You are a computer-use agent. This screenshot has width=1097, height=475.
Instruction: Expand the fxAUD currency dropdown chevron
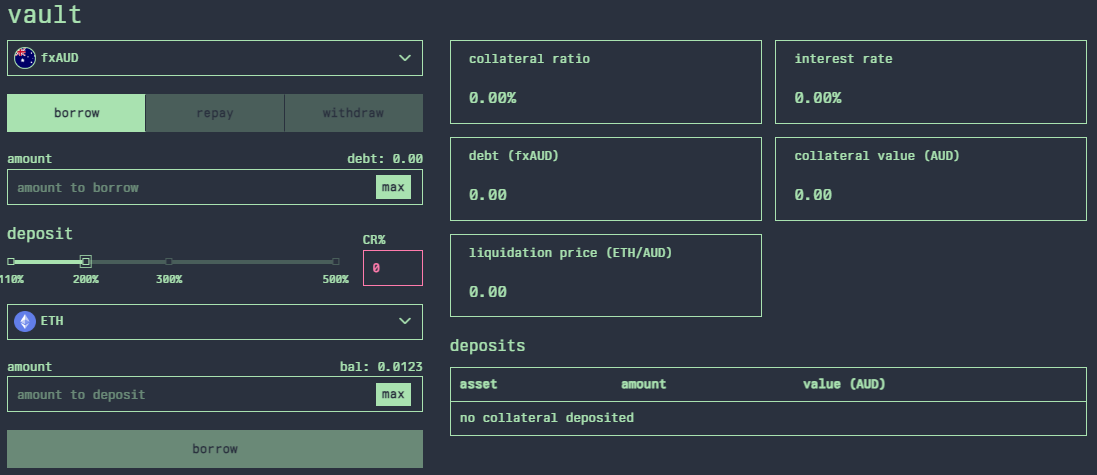(x=405, y=58)
